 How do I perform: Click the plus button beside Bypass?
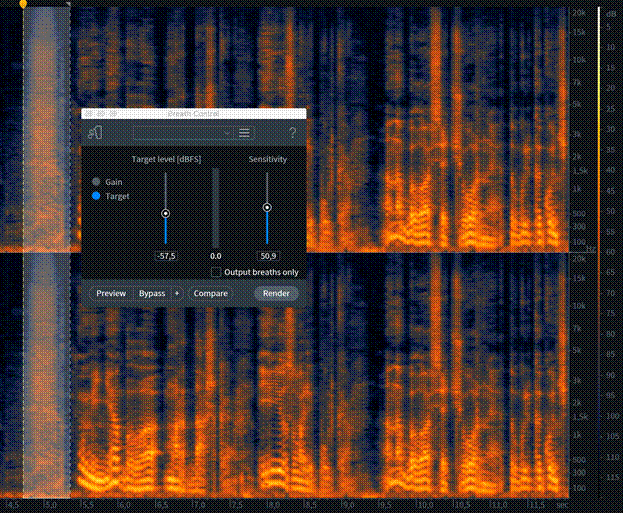[x=177, y=293]
